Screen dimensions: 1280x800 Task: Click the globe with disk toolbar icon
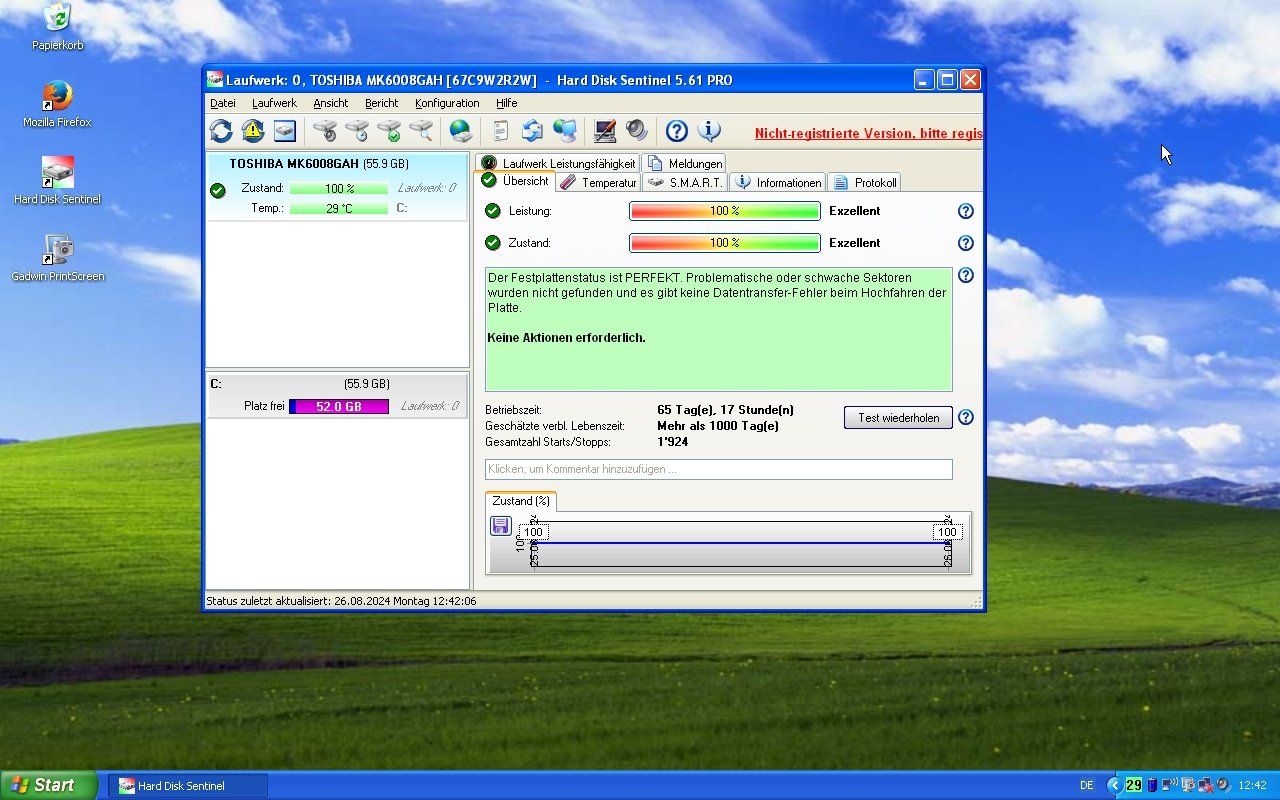(x=461, y=131)
